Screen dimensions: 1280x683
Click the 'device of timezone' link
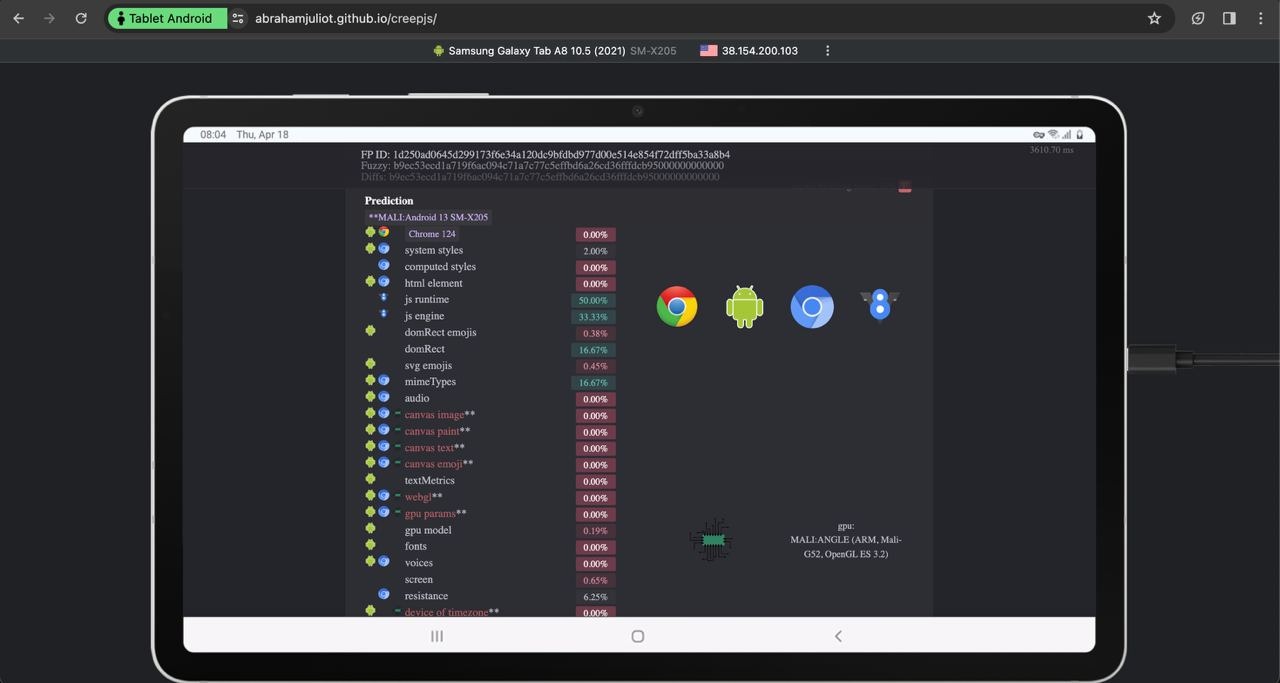tap(446, 612)
